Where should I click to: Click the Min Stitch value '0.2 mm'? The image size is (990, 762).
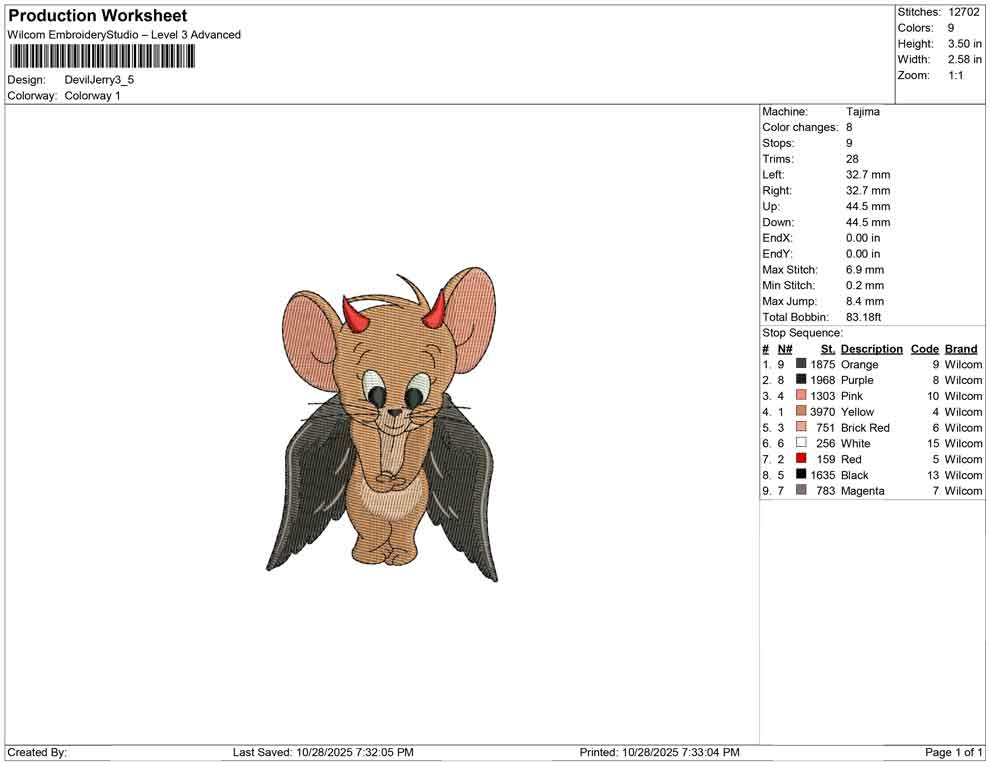pyautogui.click(x=865, y=285)
